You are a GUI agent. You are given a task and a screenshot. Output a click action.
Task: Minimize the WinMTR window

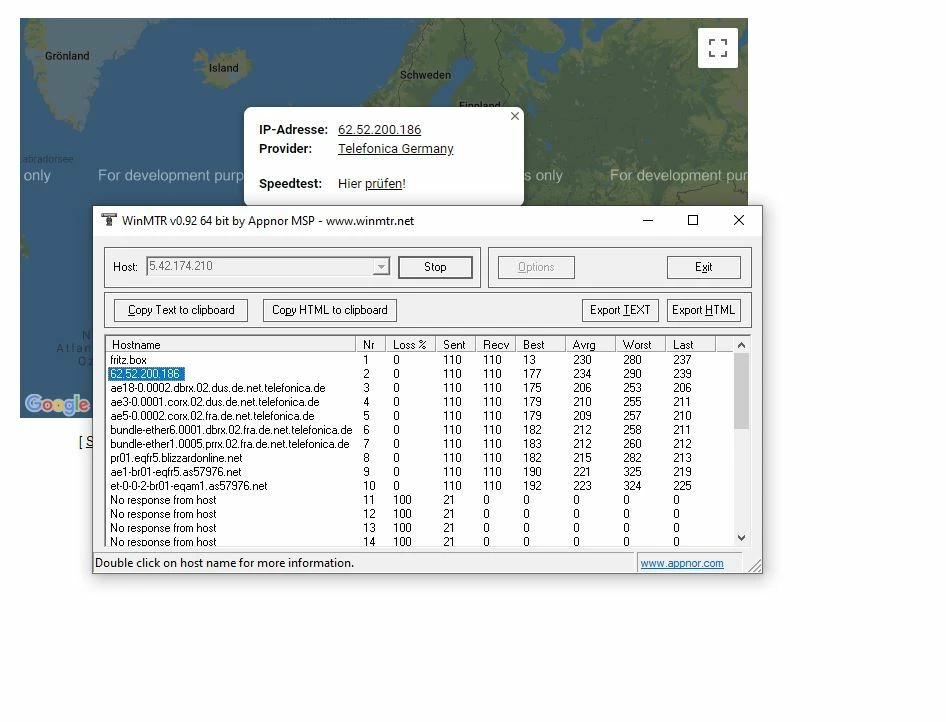click(x=648, y=220)
